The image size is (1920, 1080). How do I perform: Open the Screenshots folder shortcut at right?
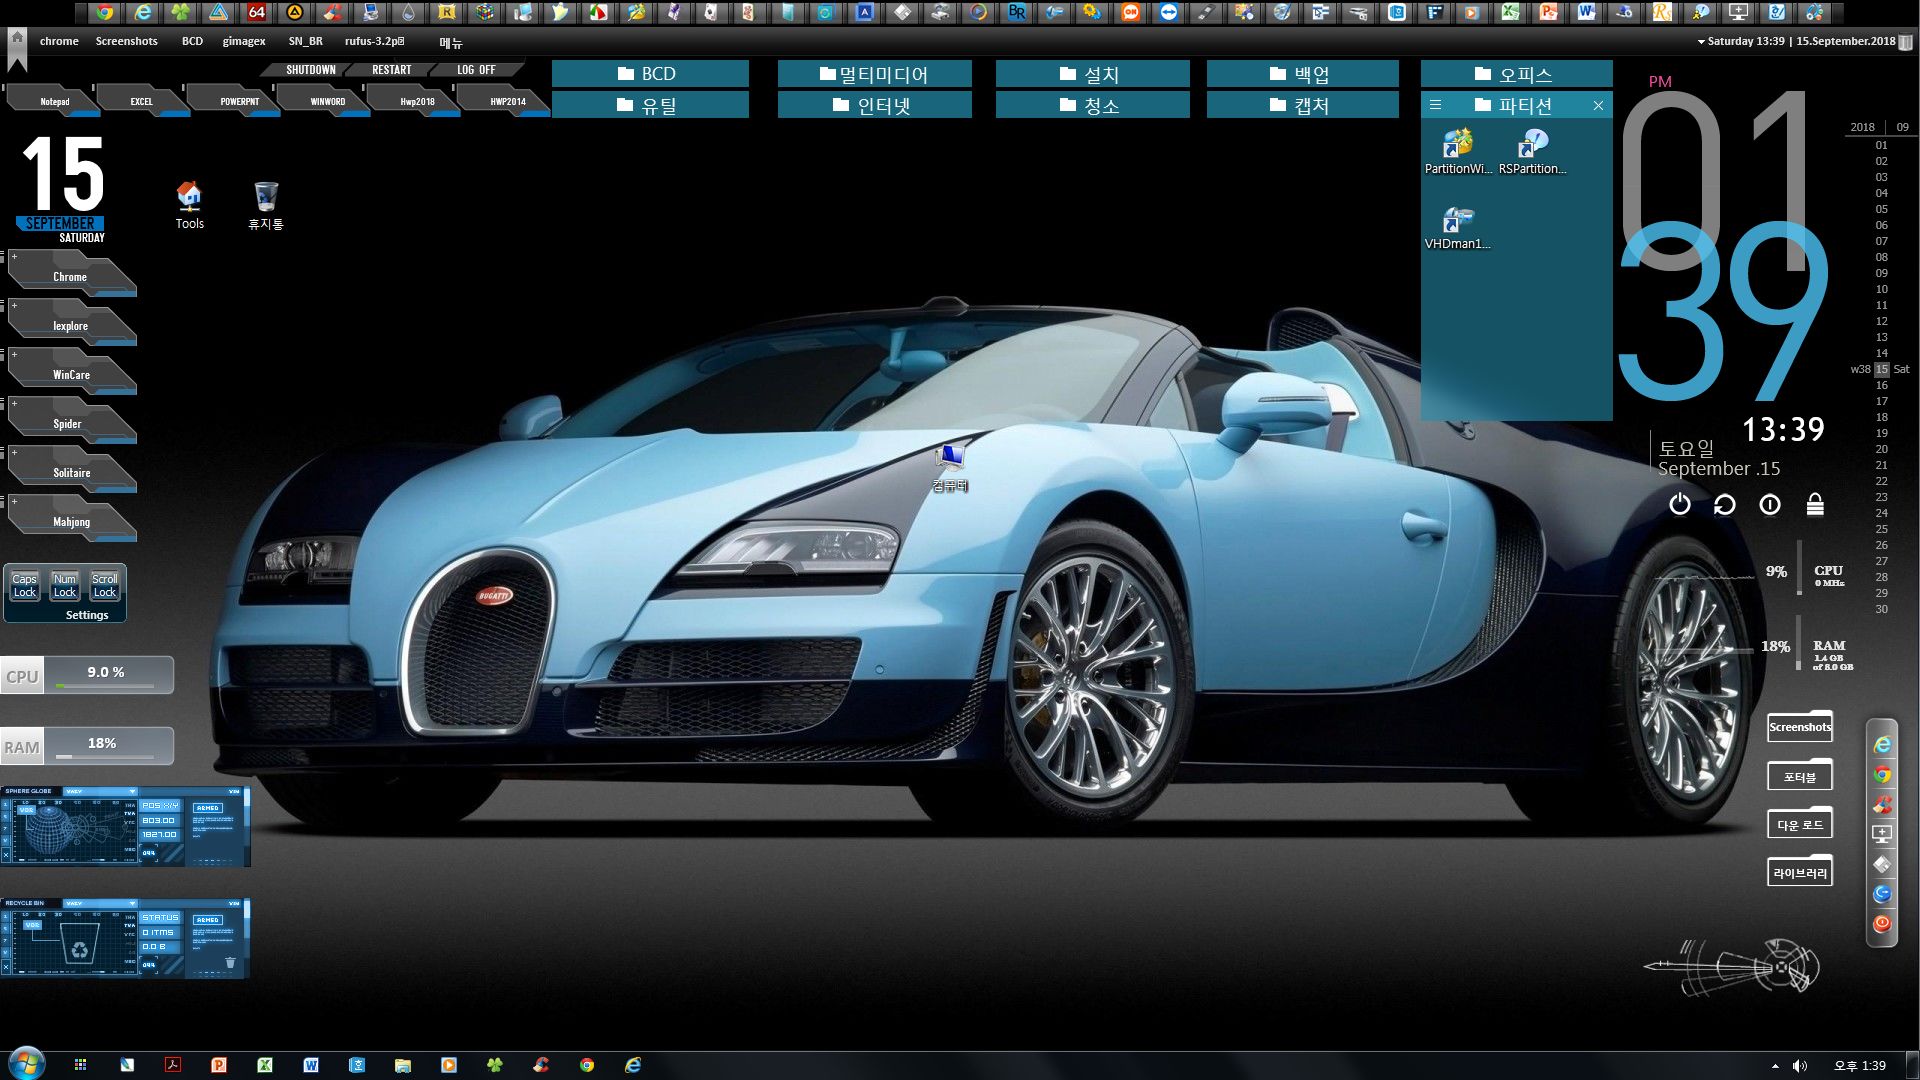pyautogui.click(x=1800, y=727)
